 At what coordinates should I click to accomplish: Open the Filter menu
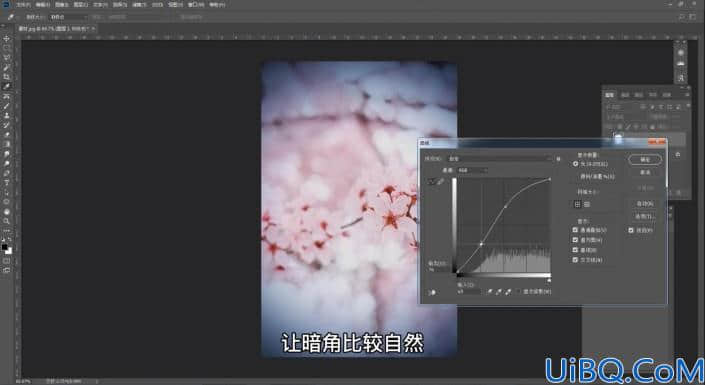[x=140, y=4]
